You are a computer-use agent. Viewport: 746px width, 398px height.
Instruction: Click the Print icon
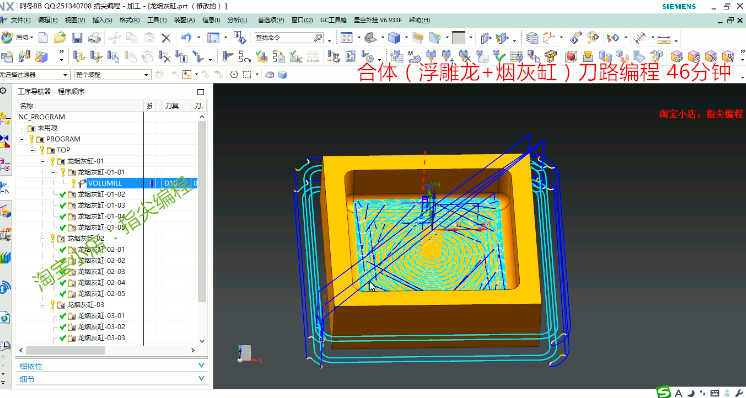pos(94,38)
